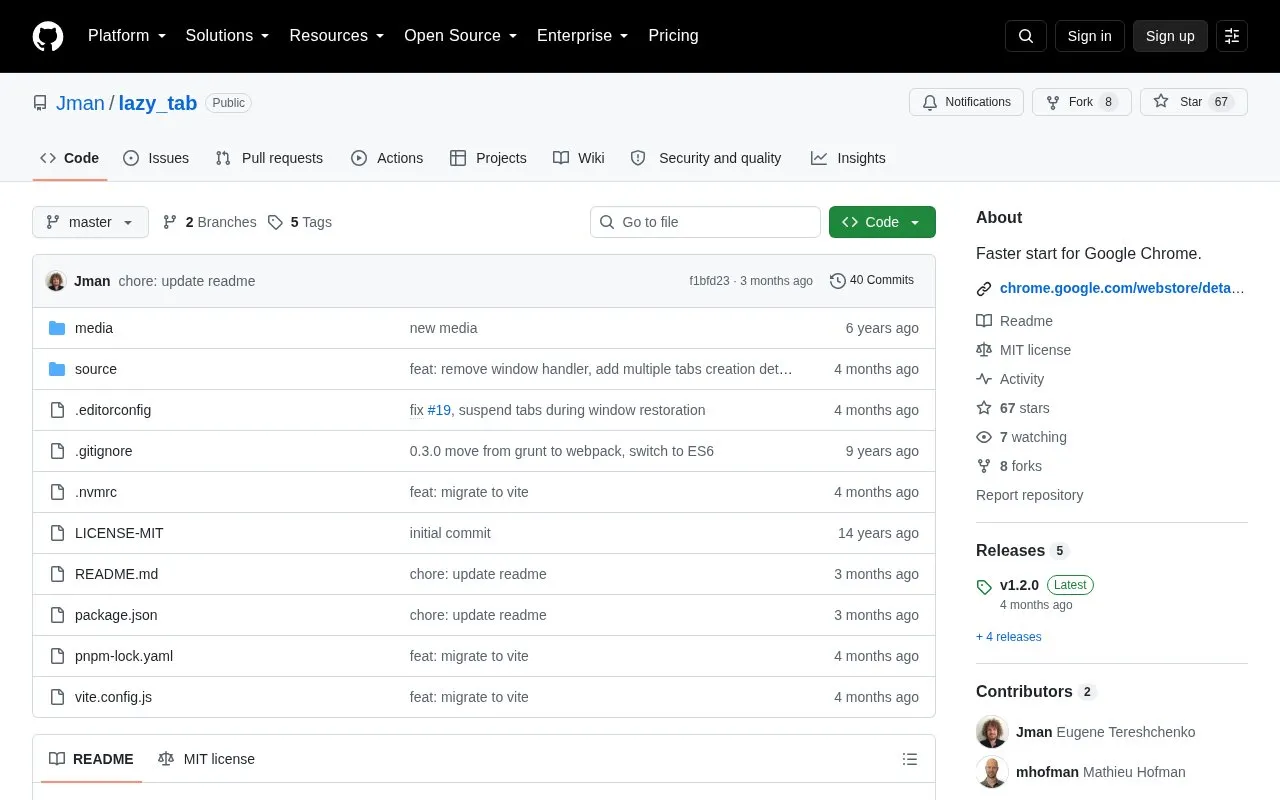
Task: Switch to the Pull requests tab
Action: pos(269,158)
